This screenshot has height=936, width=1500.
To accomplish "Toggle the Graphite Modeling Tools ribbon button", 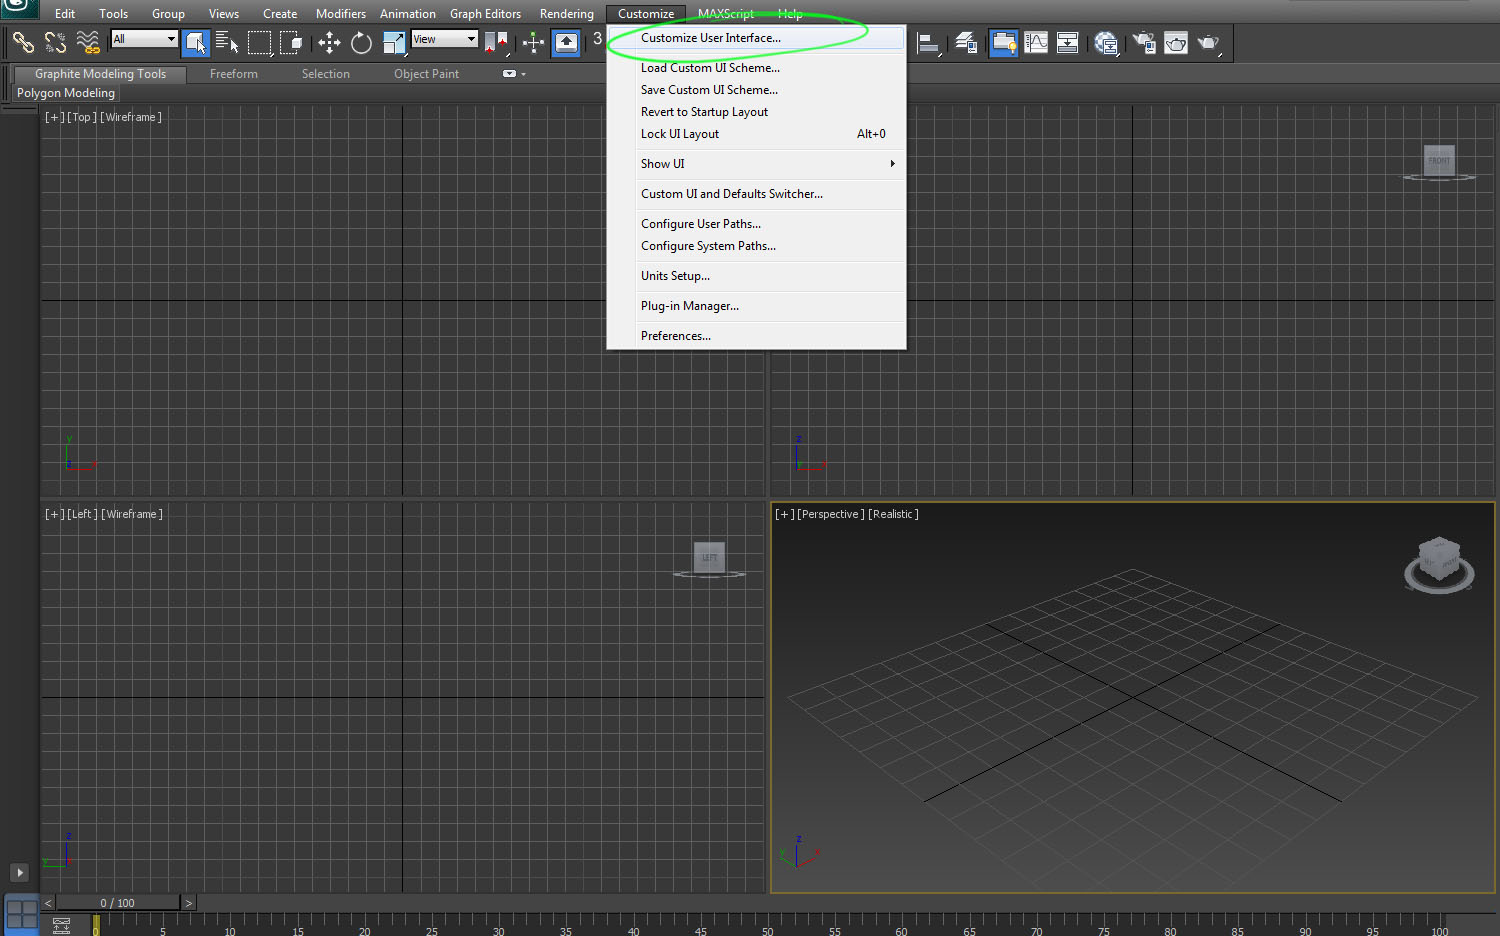I will point(100,74).
